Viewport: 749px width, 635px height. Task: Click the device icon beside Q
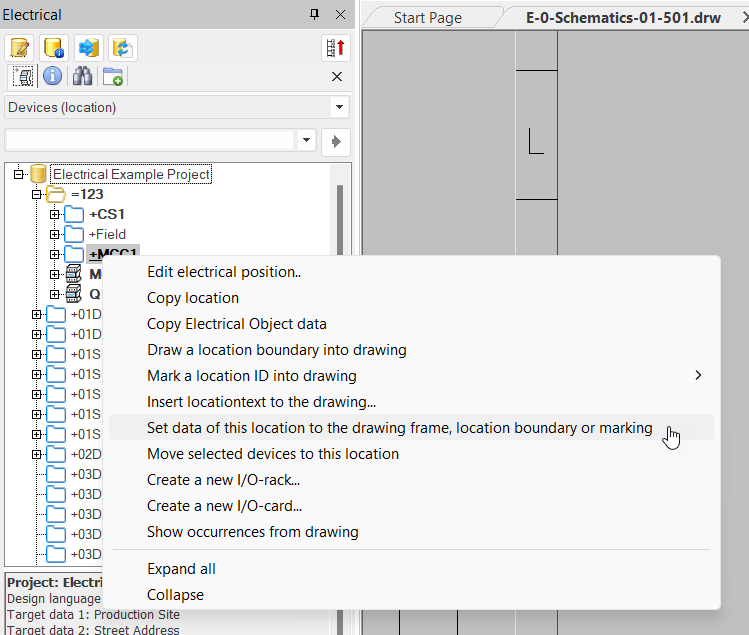(x=74, y=293)
